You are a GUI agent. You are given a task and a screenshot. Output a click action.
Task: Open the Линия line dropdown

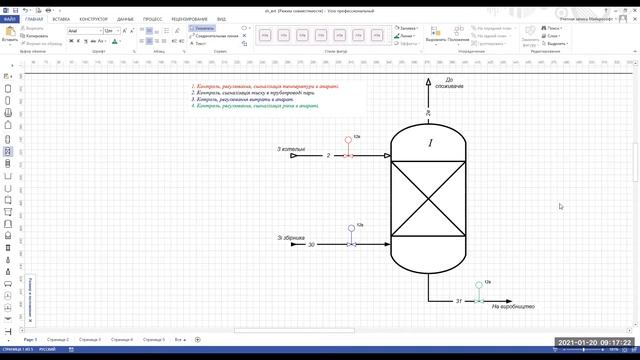[x=405, y=36]
